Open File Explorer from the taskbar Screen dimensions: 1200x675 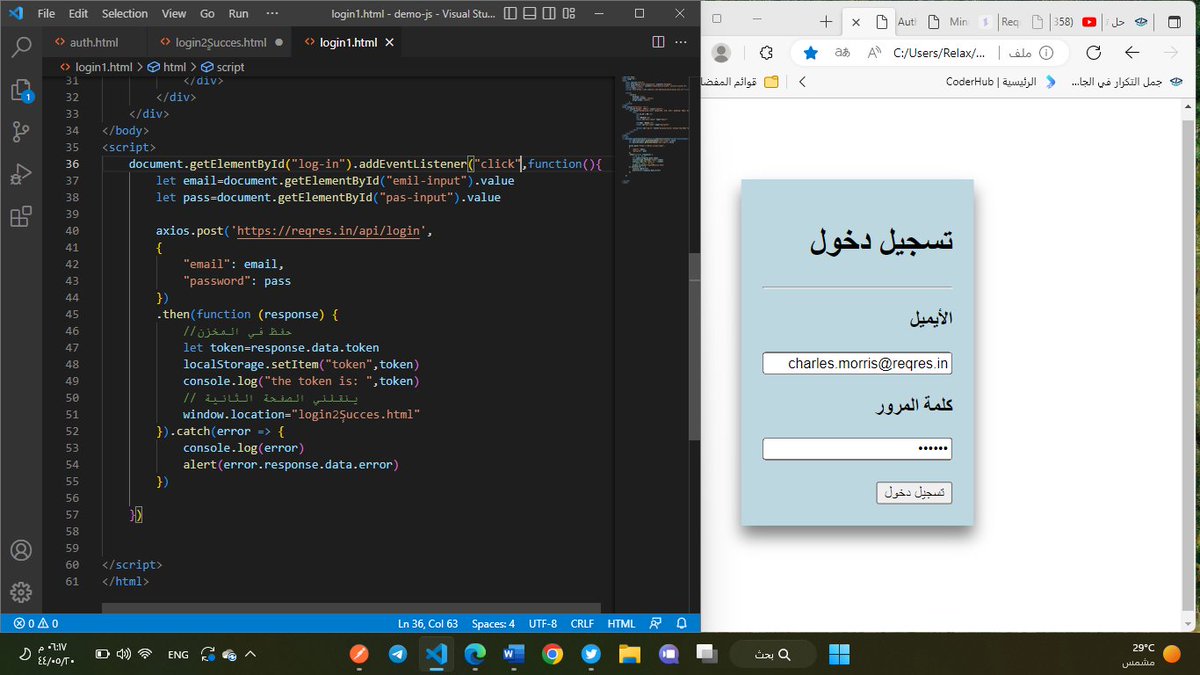pyautogui.click(x=629, y=654)
